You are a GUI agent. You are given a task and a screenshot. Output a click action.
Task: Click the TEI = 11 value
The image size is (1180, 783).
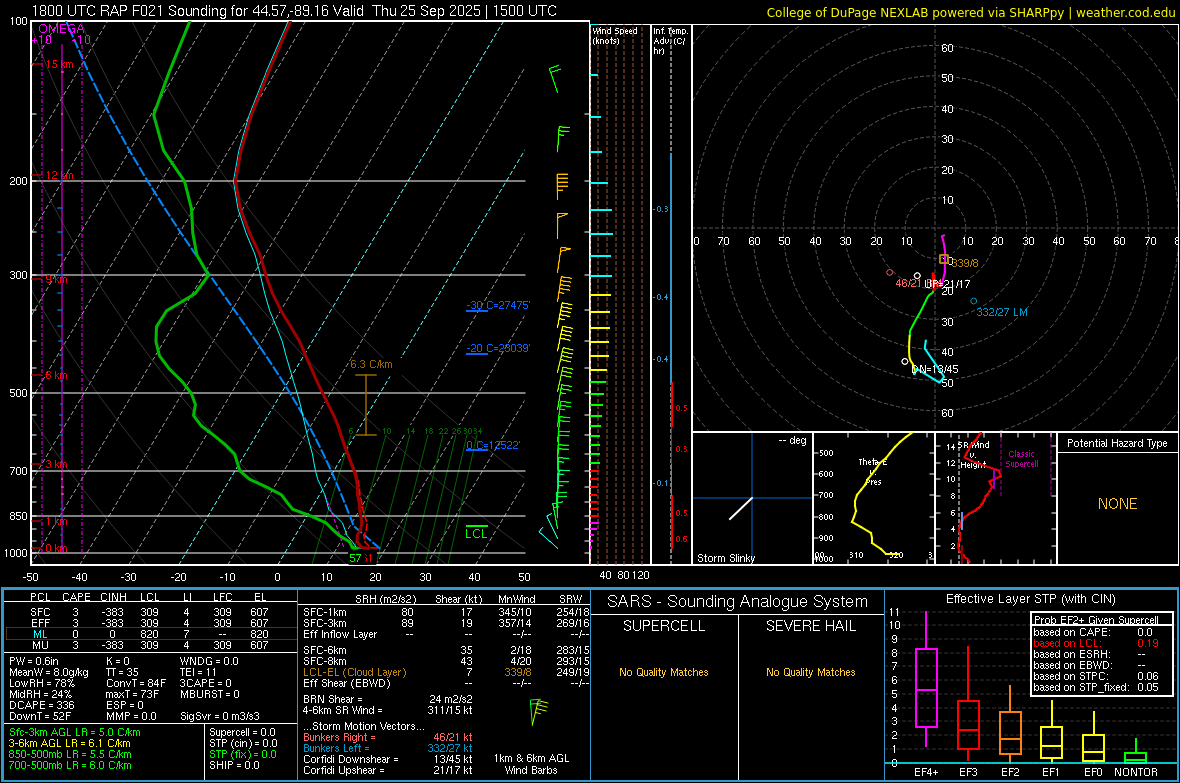(198, 672)
